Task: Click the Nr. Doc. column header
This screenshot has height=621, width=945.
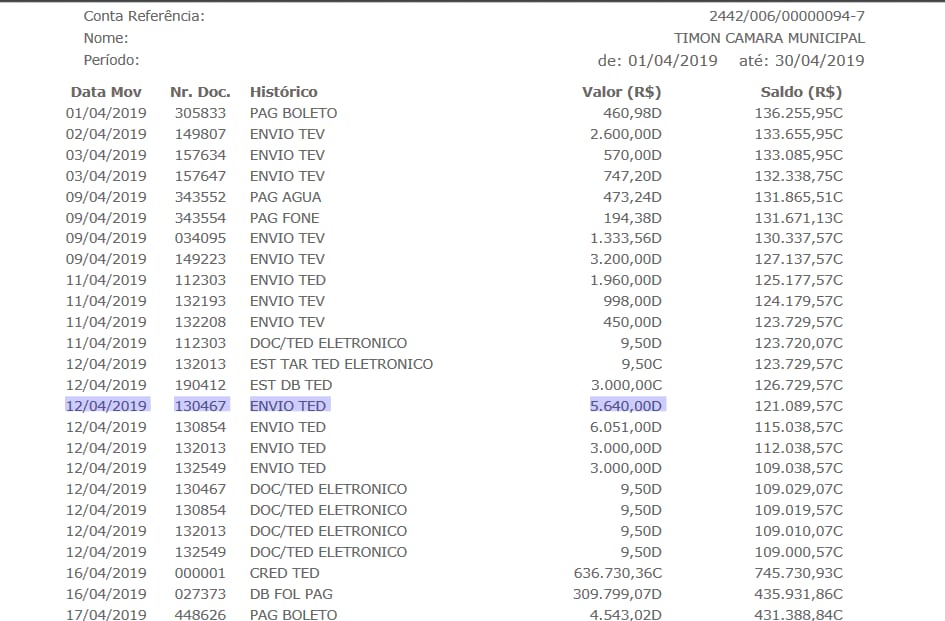Action: [x=200, y=92]
